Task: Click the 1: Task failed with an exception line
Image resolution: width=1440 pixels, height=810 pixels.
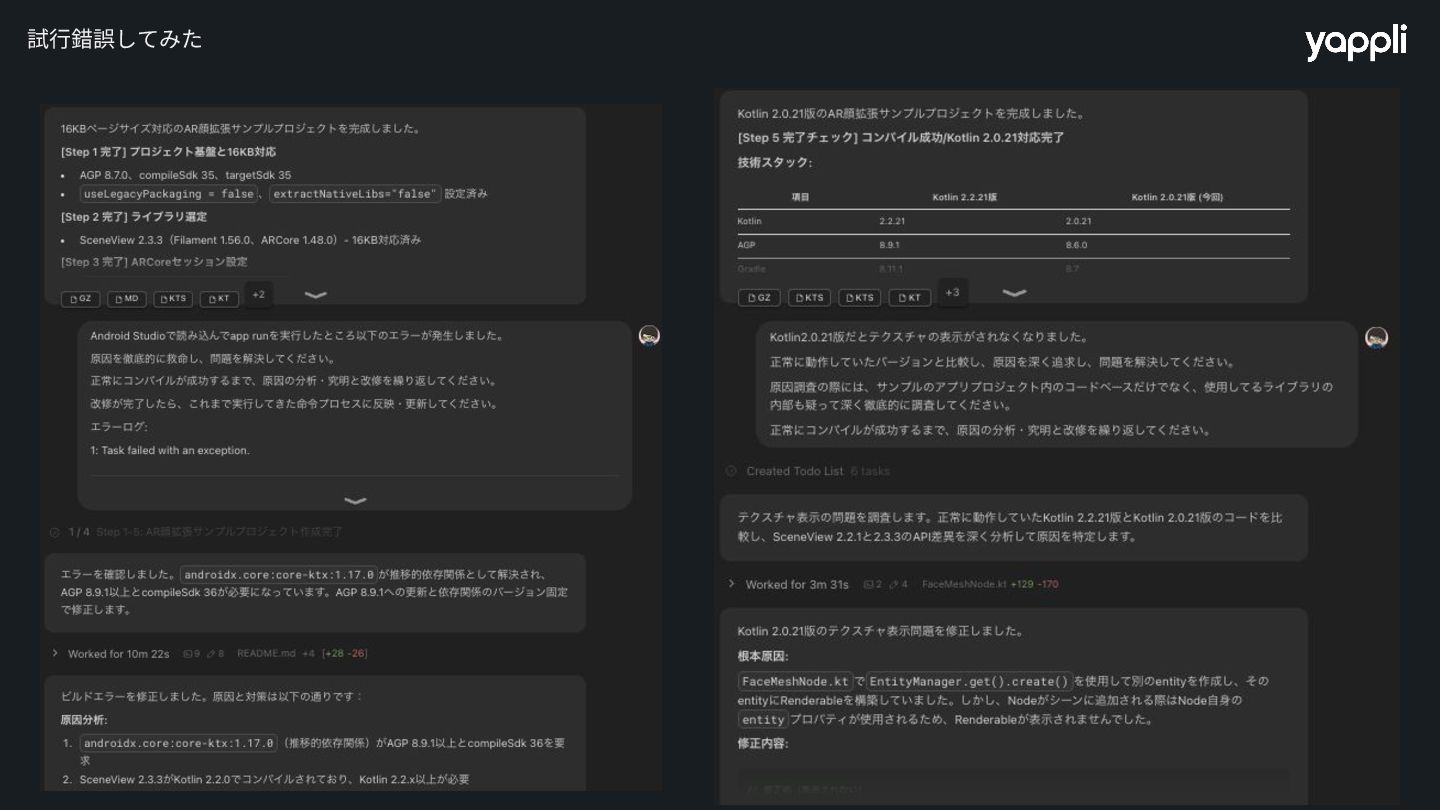Action: (x=170, y=450)
